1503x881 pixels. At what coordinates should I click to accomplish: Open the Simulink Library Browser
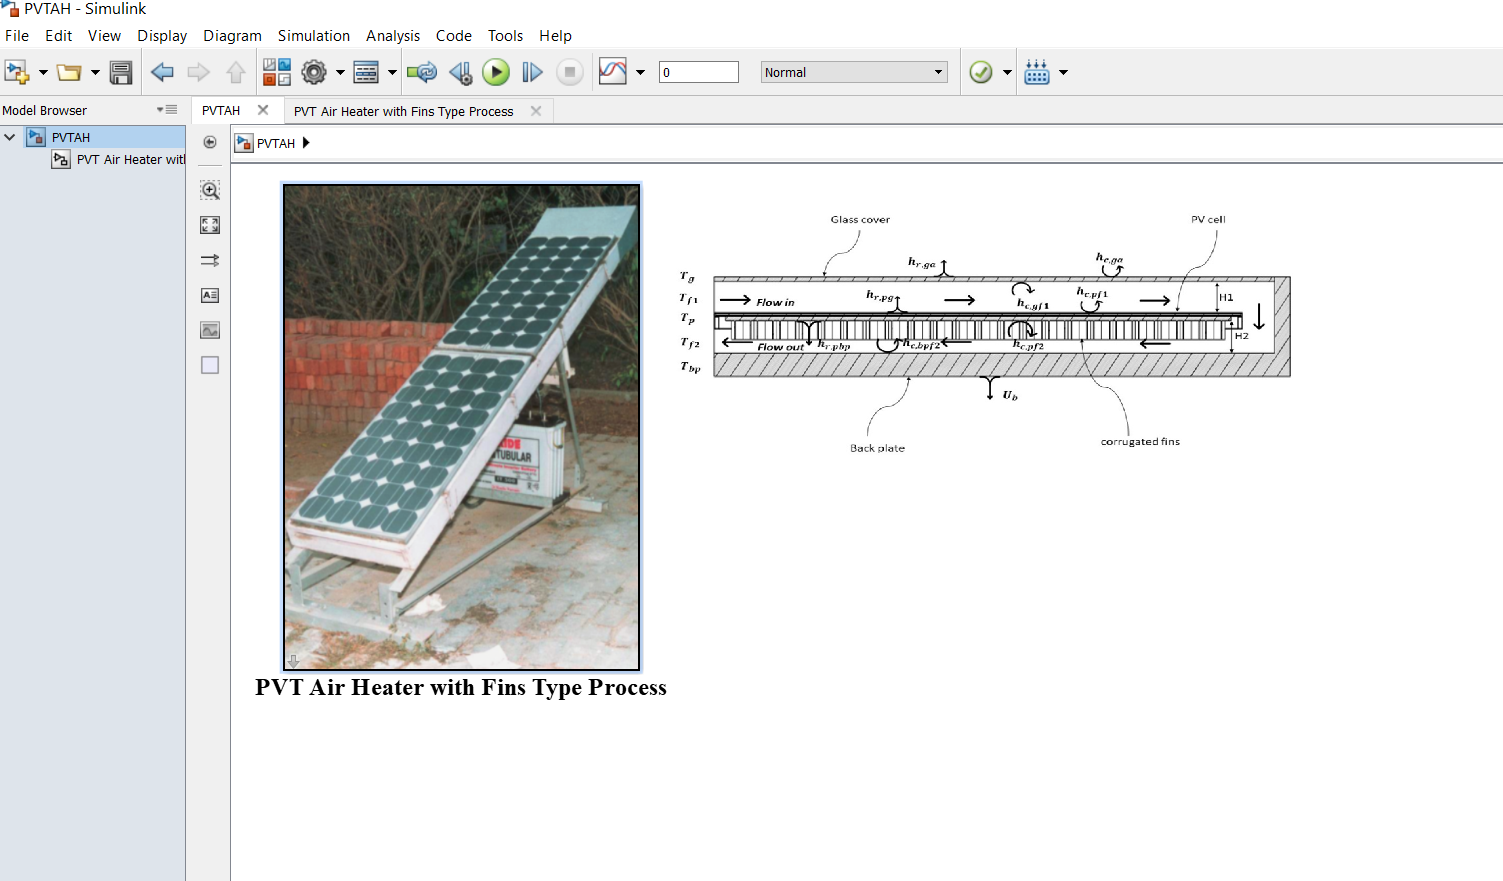coord(277,71)
